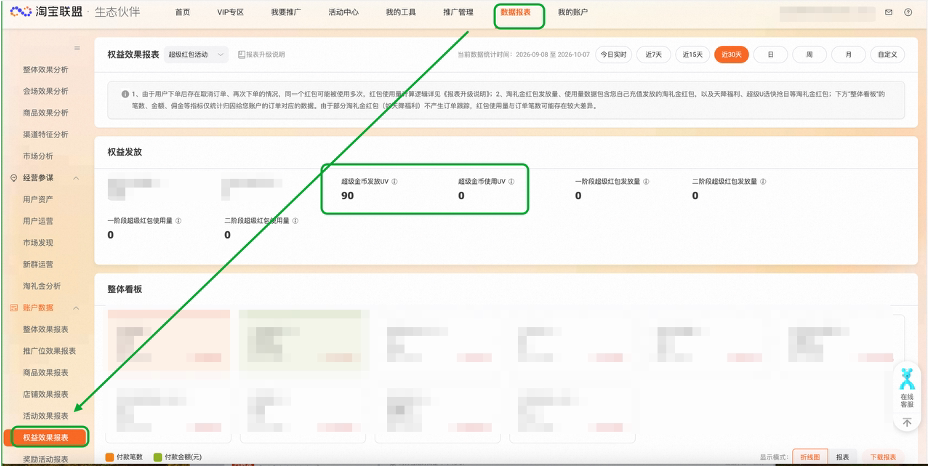
Task: Open the 超级红包活动 dropdown
Action: coord(196,54)
